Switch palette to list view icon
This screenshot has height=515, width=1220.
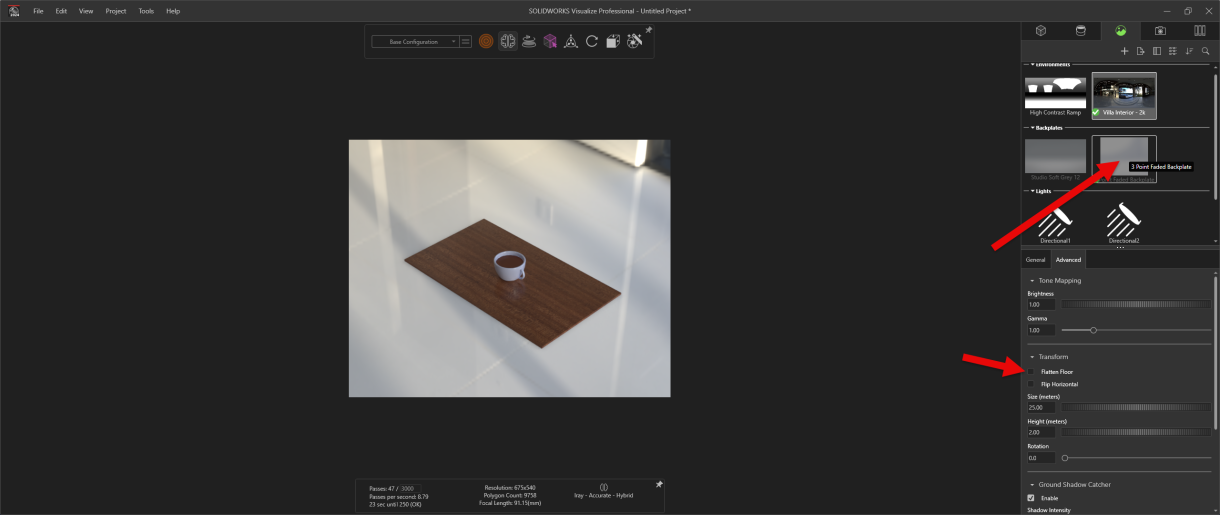(x=1173, y=51)
